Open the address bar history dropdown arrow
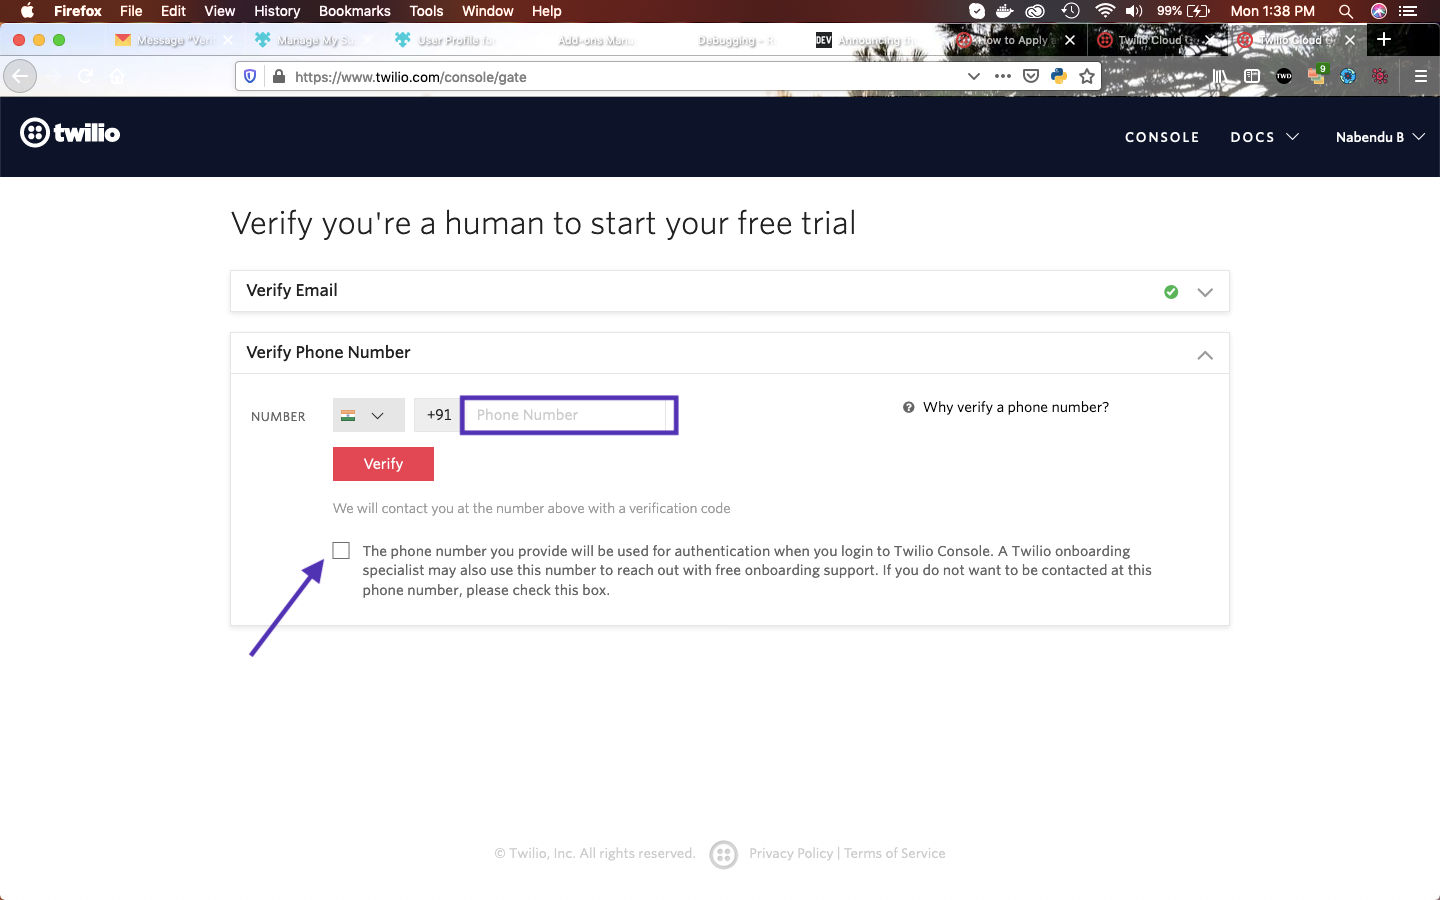The height and width of the screenshot is (900, 1440). pyautogui.click(x=974, y=76)
